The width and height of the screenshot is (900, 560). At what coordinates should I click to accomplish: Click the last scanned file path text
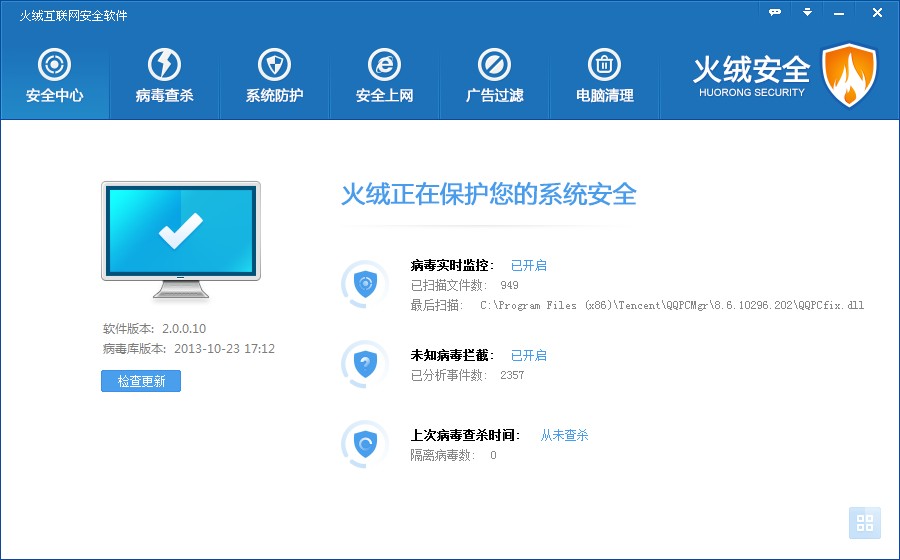click(672, 305)
